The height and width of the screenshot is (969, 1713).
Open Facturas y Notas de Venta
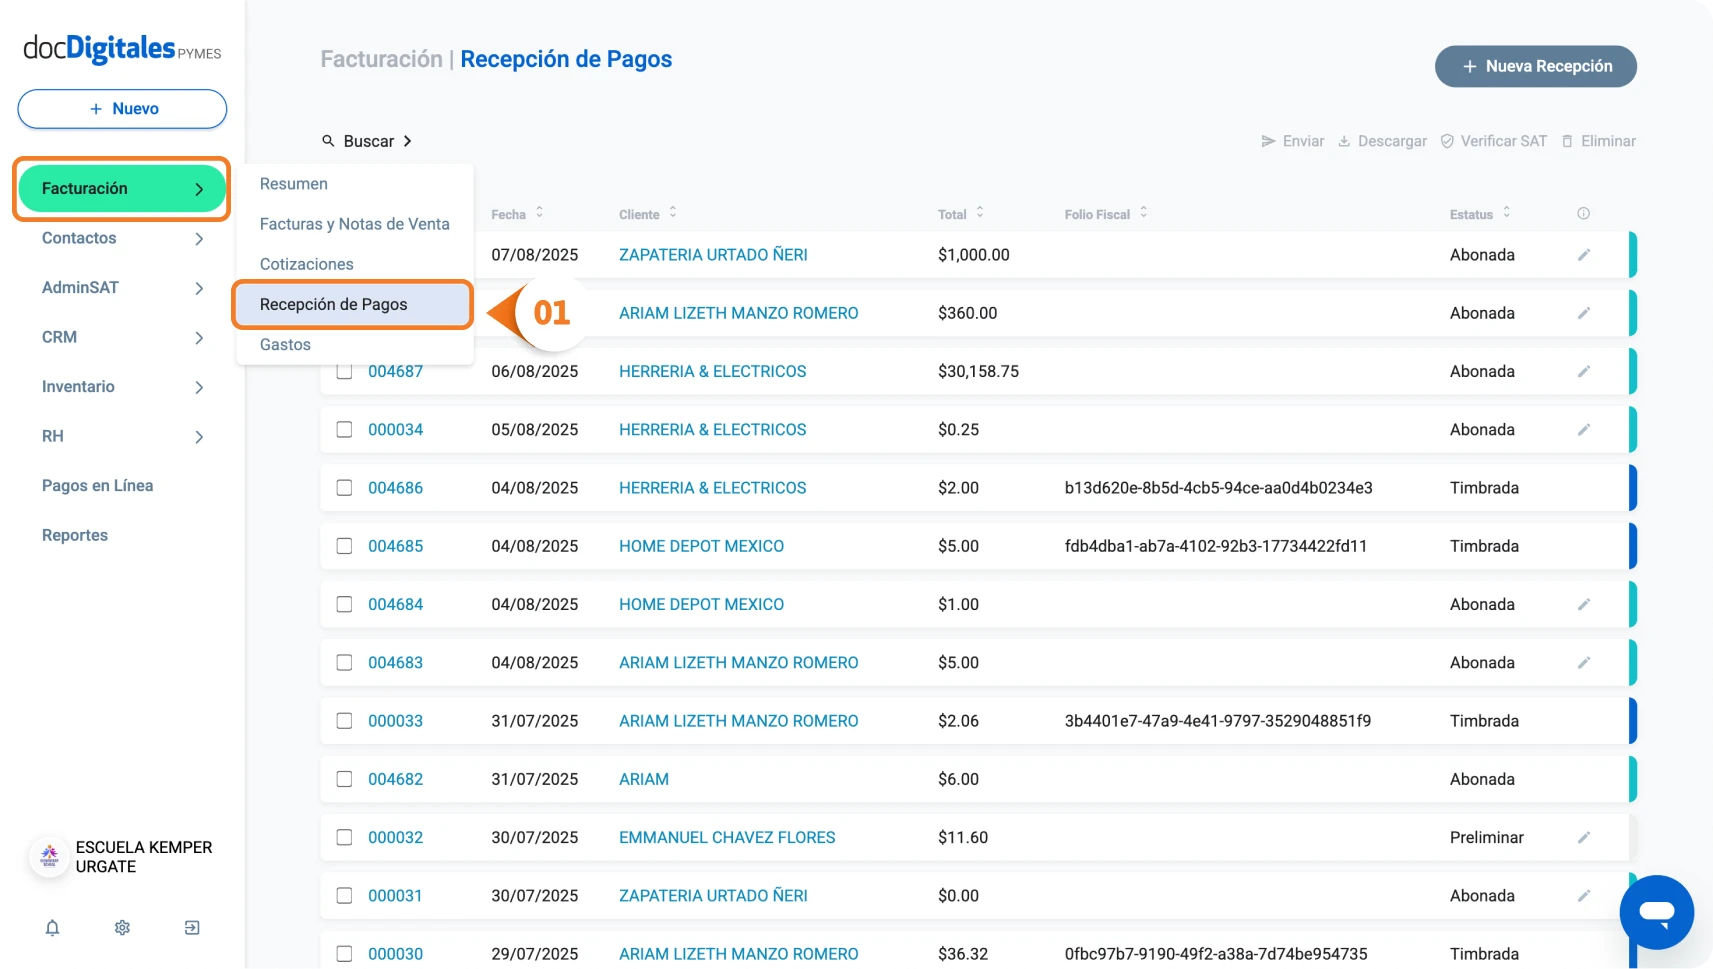[355, 224]
